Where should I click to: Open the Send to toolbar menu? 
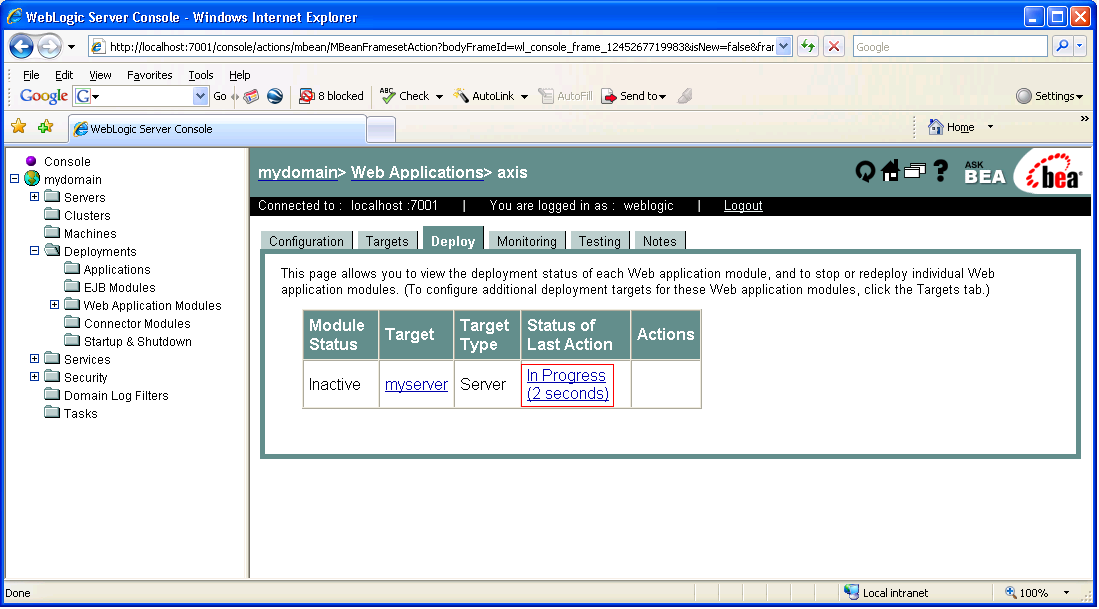(634, 96)
